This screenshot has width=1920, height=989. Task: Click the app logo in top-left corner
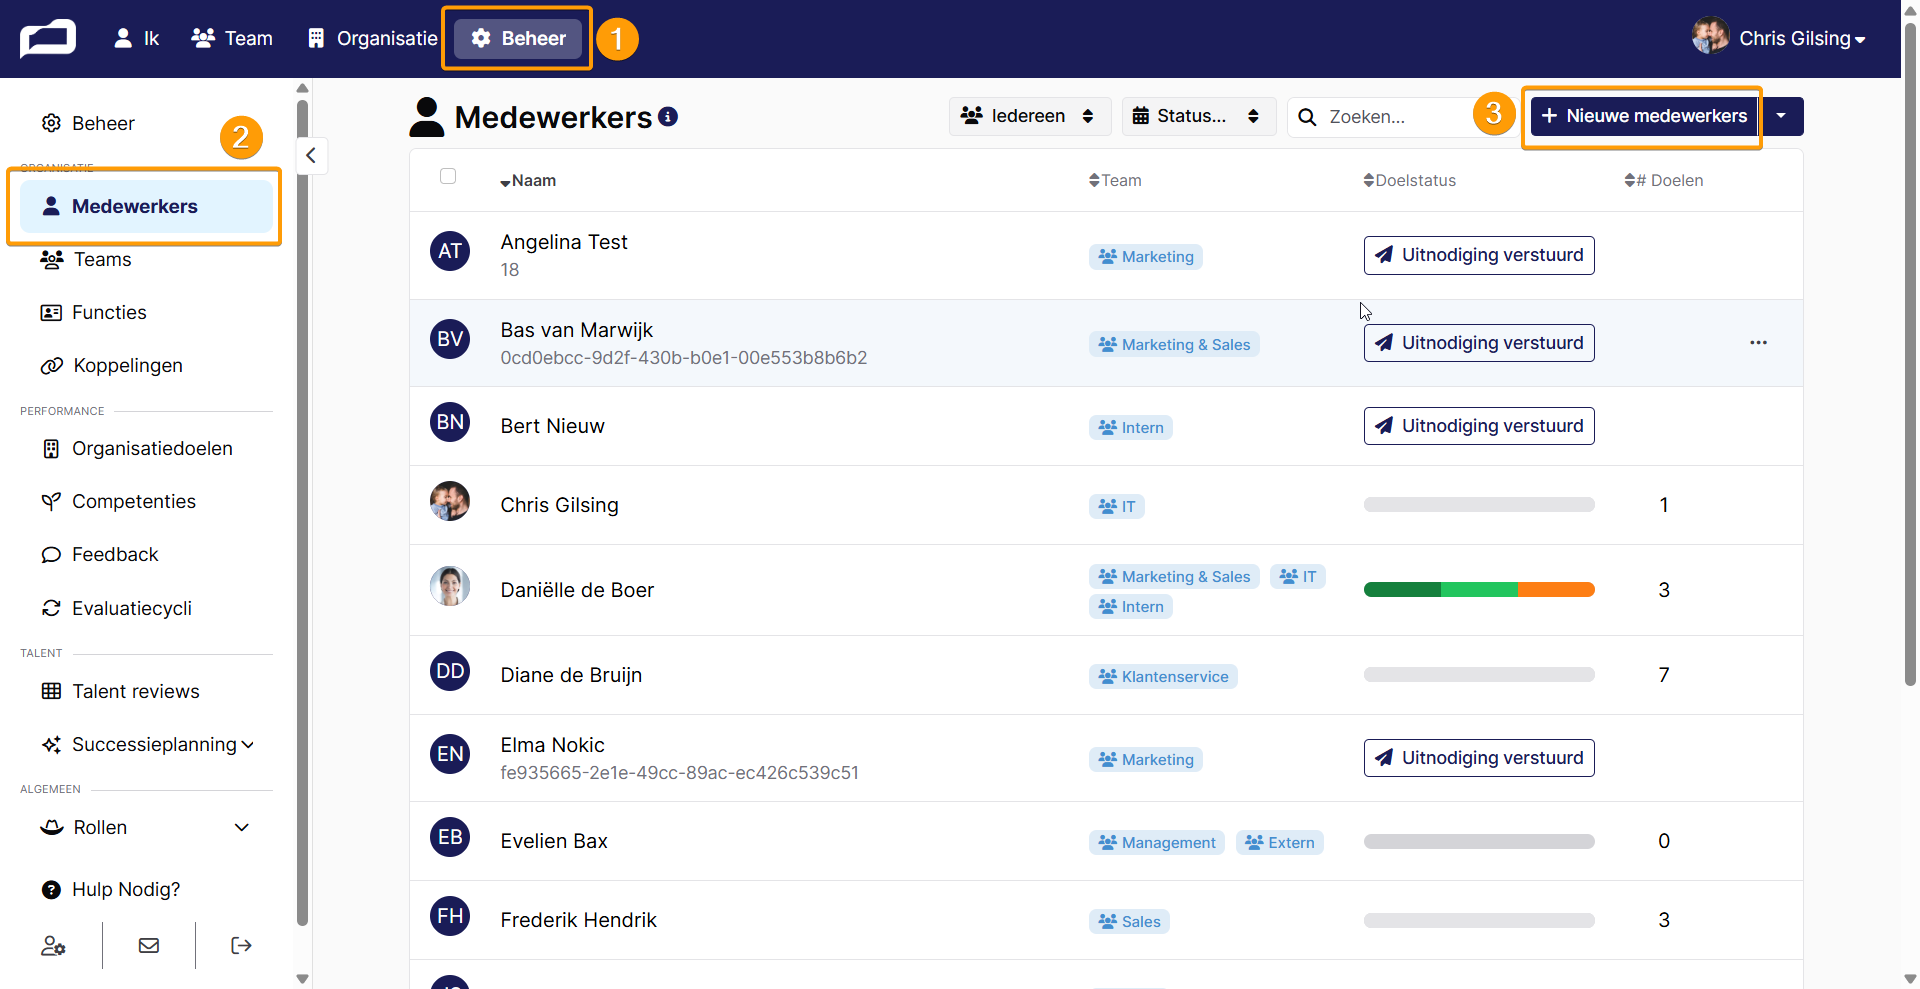click(48, 39)
